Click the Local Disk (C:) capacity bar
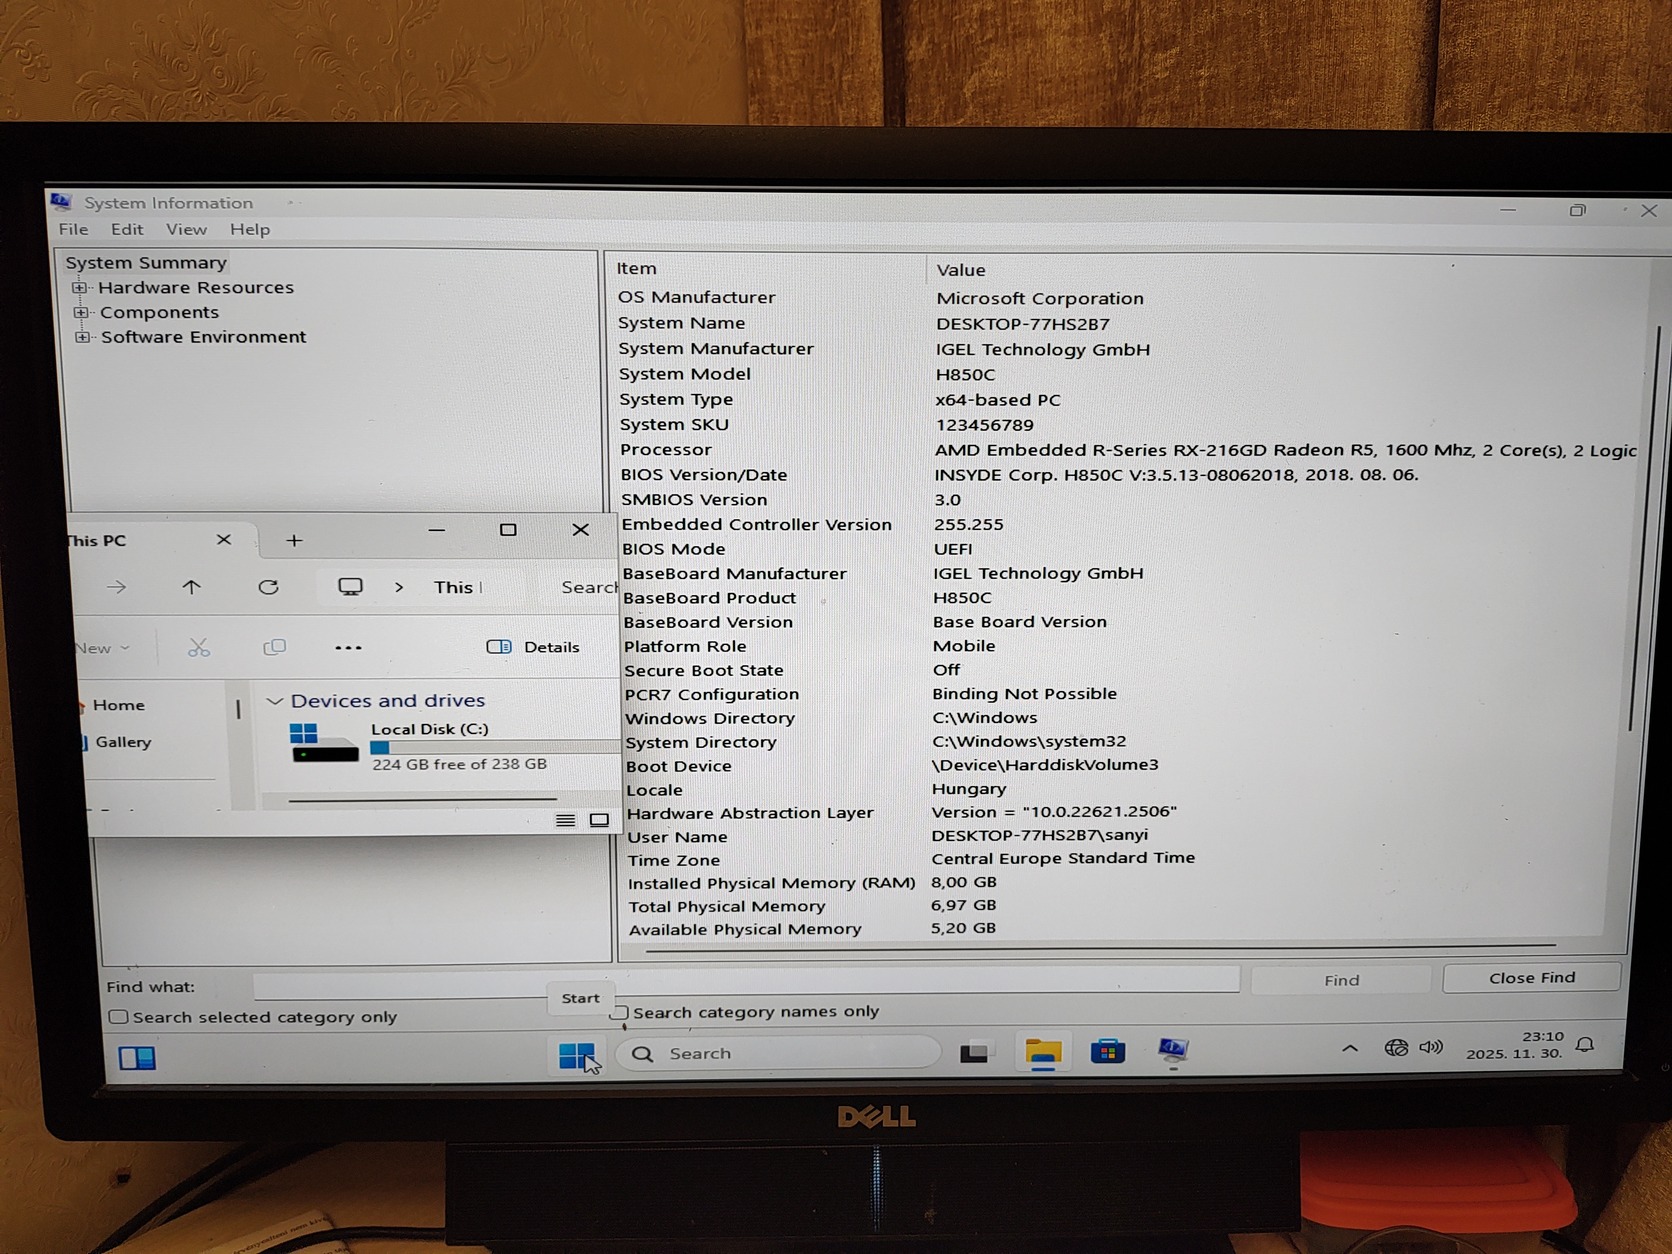 click(494, 747)
